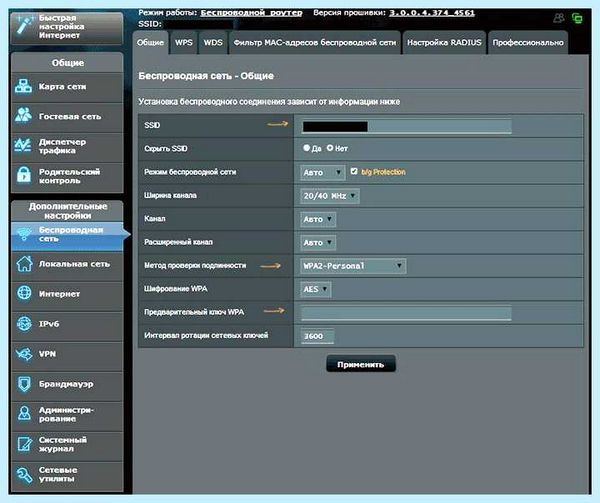The width and height of the screenshot is (600, 503).
Task: Open 'Системный журнал' menu item
Action: (x=67, y=444)
